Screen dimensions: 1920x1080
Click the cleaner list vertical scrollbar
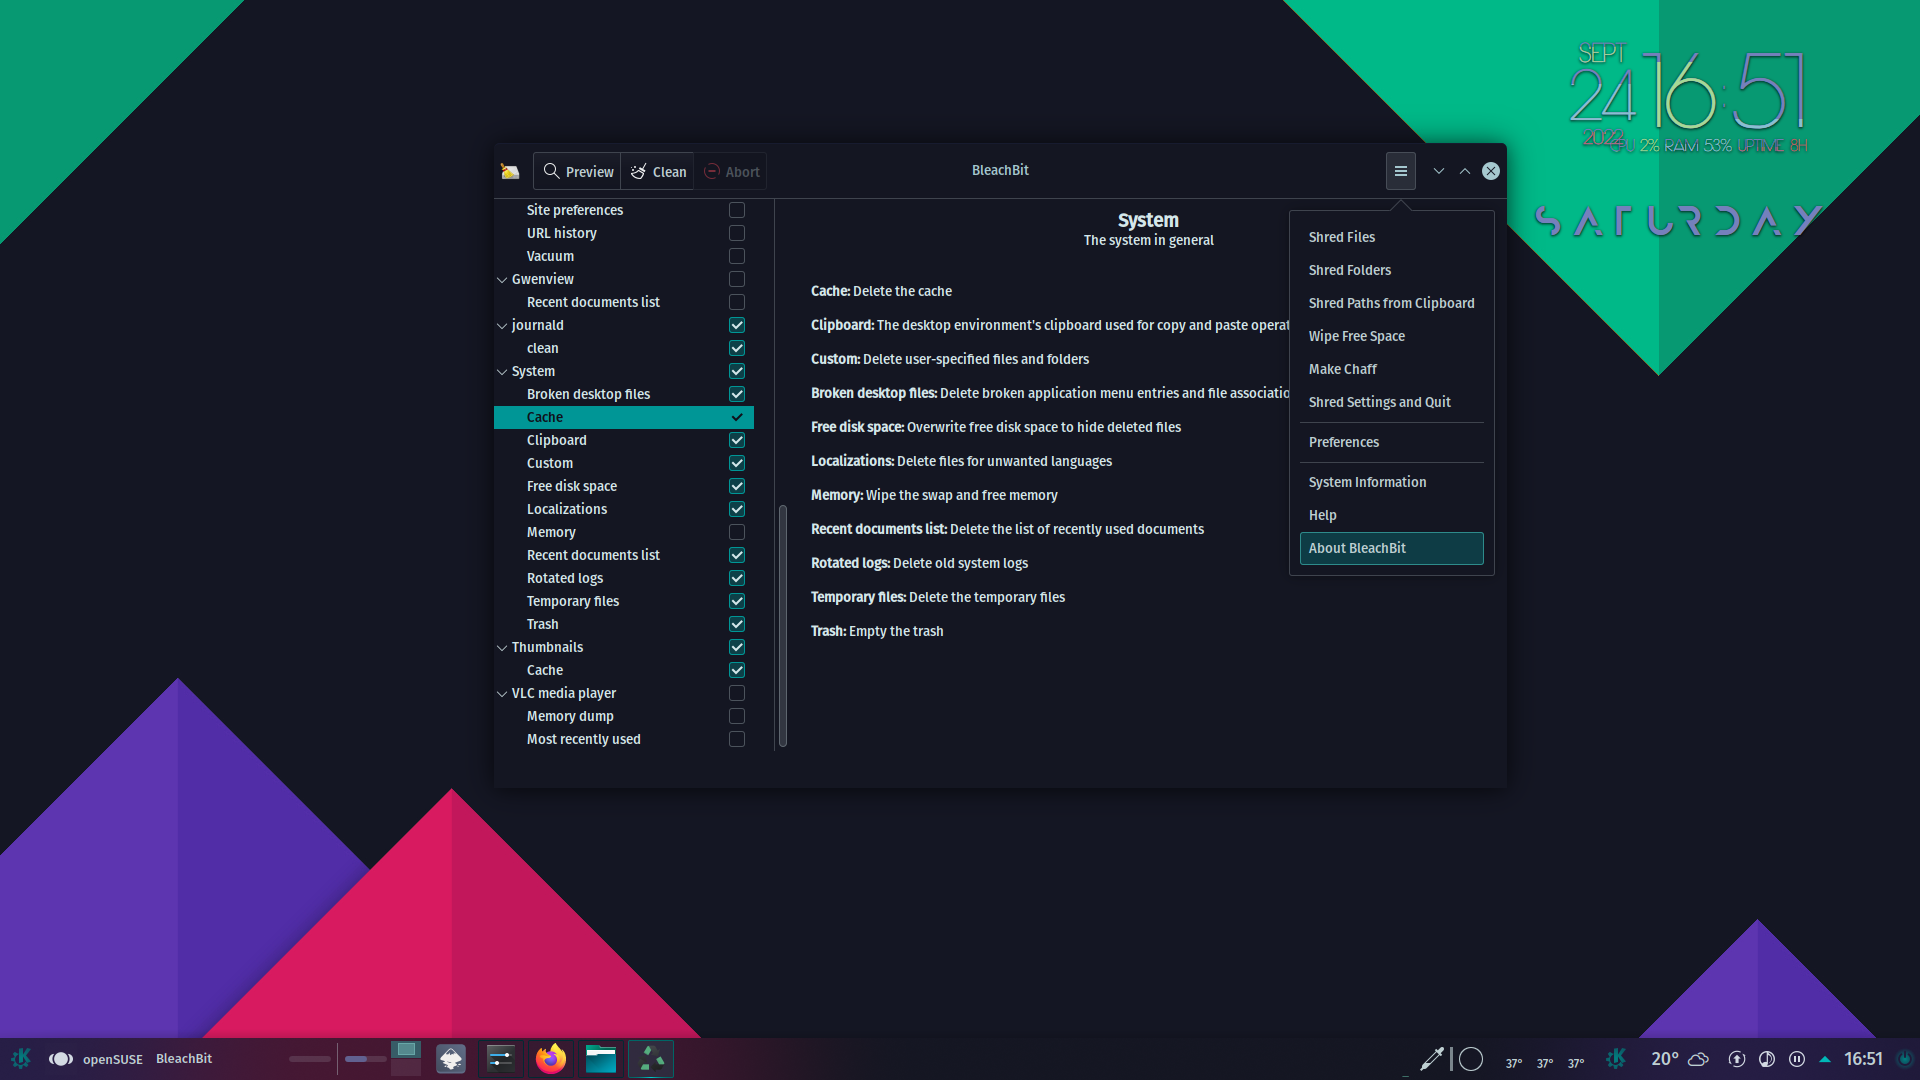[782, 625]
